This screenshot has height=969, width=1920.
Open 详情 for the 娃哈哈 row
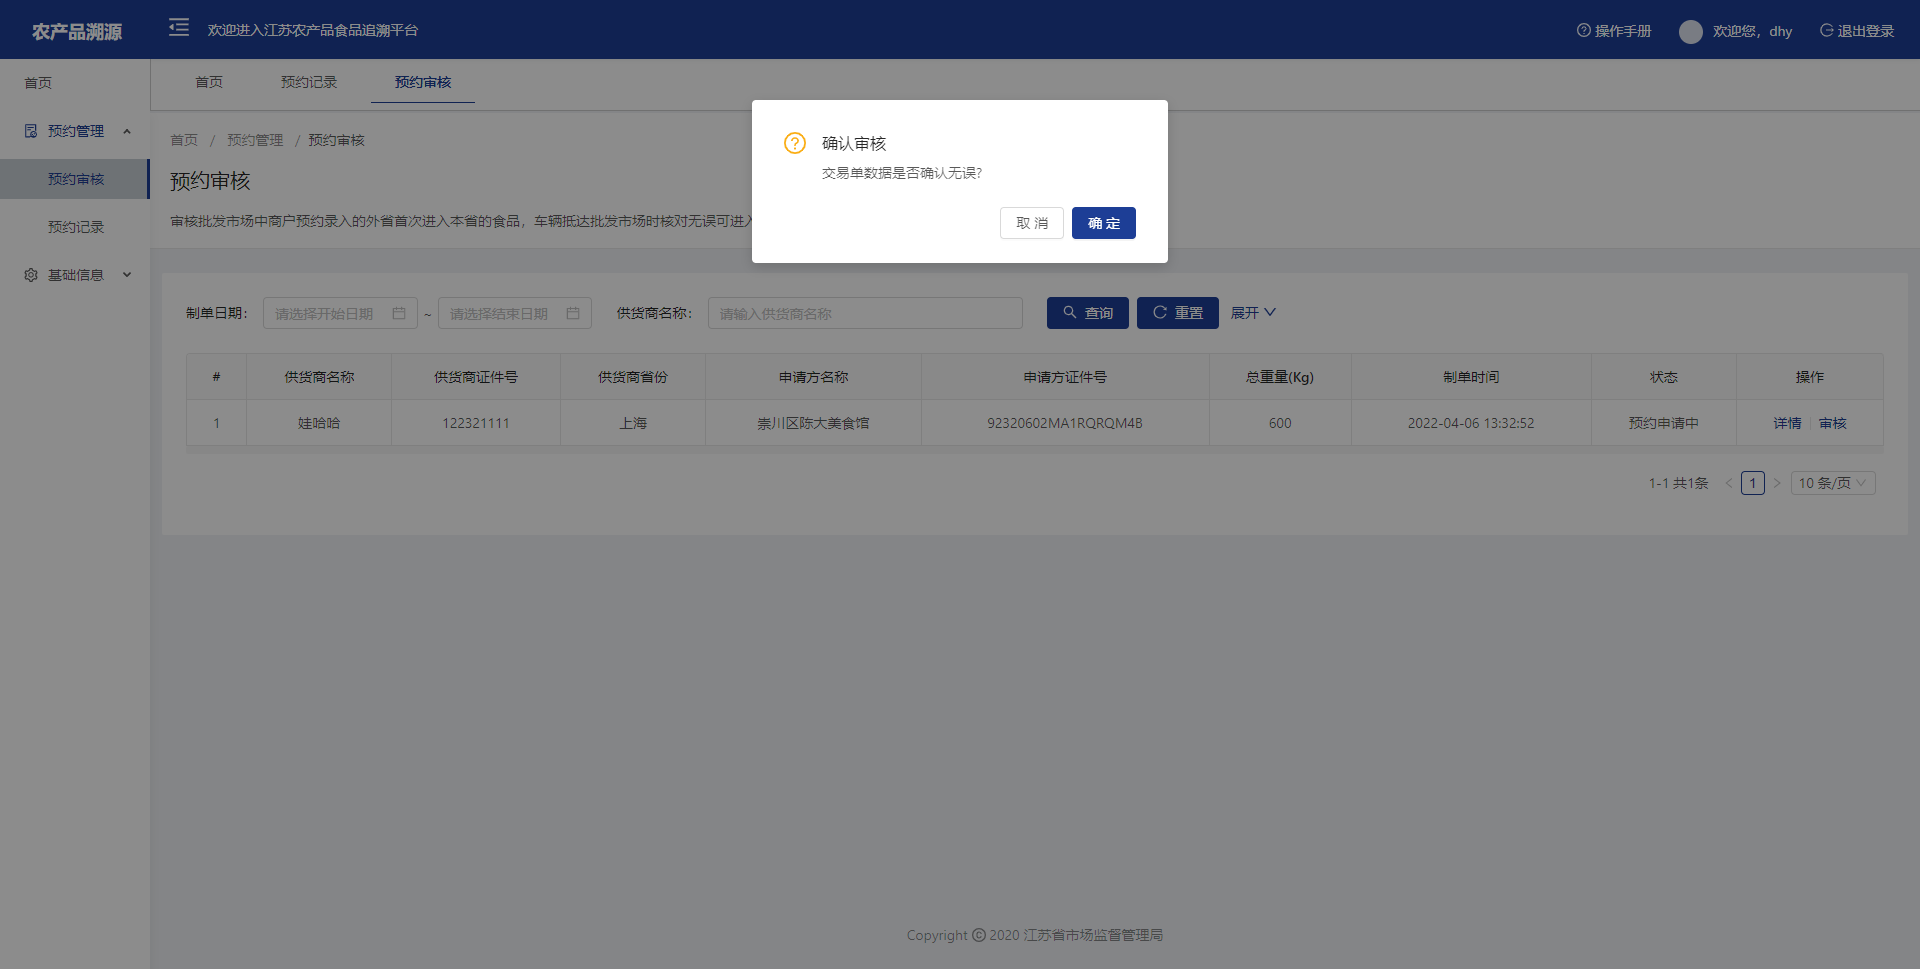coord(1787,423)
